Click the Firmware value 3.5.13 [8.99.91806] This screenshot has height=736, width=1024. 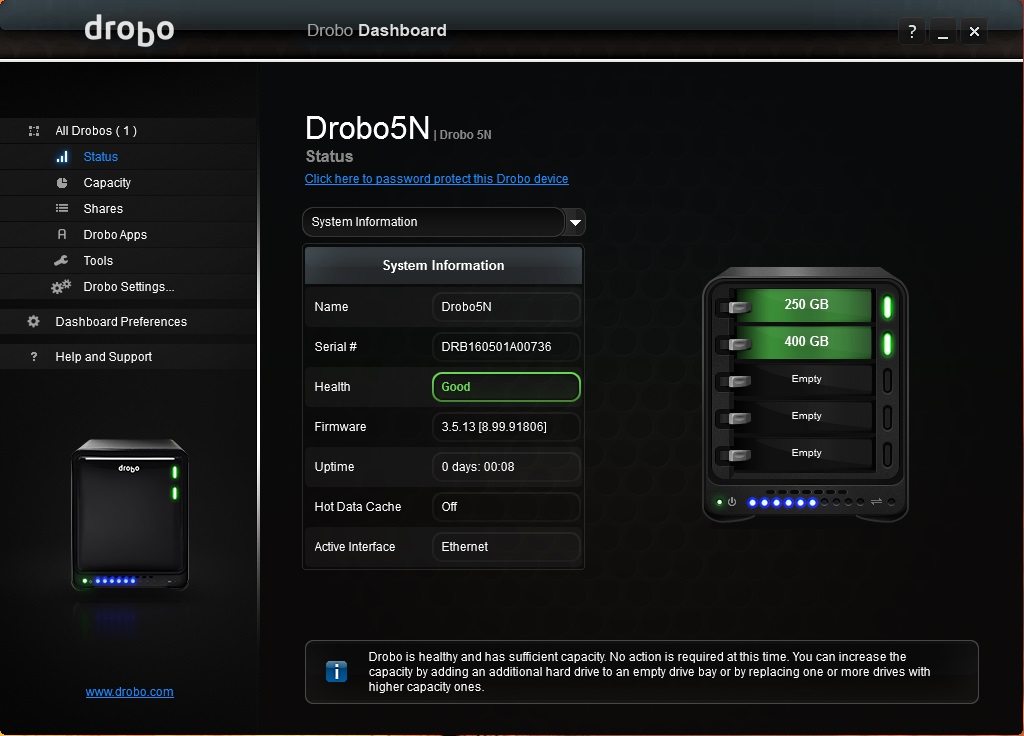(x=506, y=427)
